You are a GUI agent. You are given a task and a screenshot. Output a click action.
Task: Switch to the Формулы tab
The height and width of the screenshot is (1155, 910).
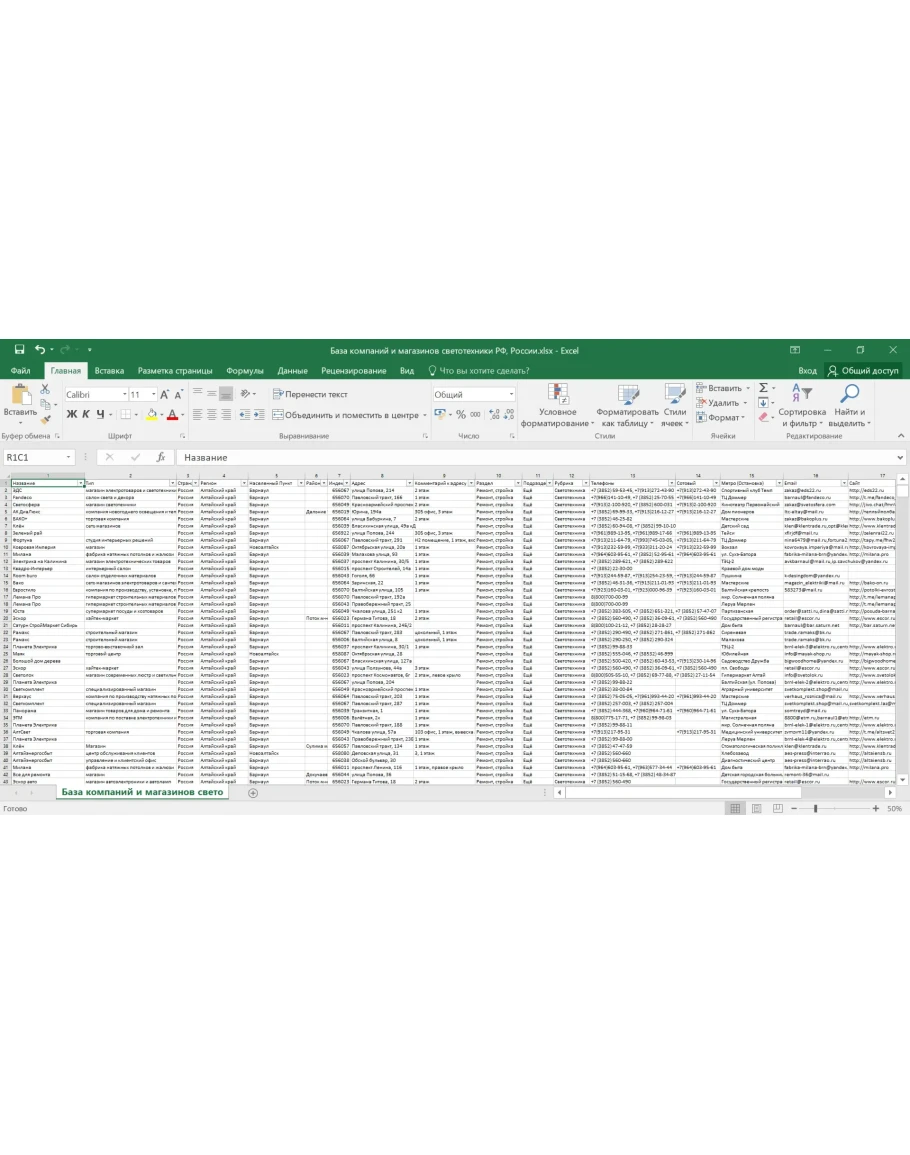(245, 371)
